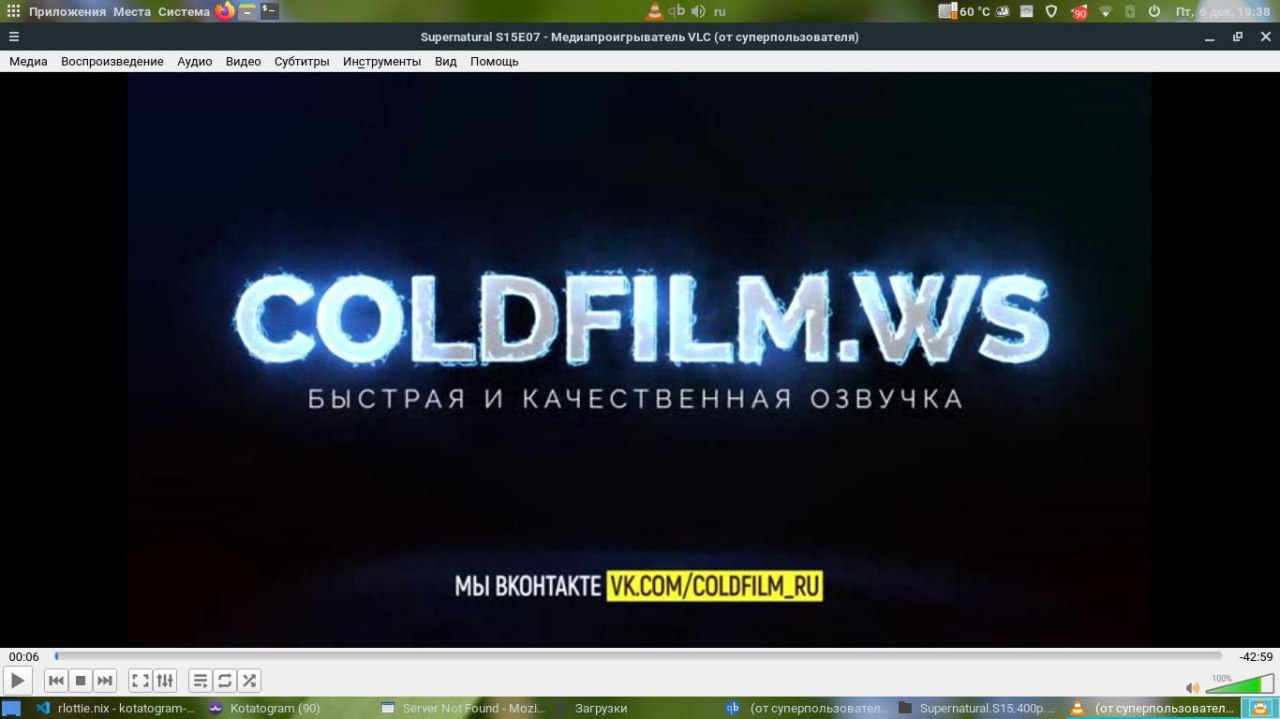Skip to the next media item
1280x719 pixels.
[105, 681]
